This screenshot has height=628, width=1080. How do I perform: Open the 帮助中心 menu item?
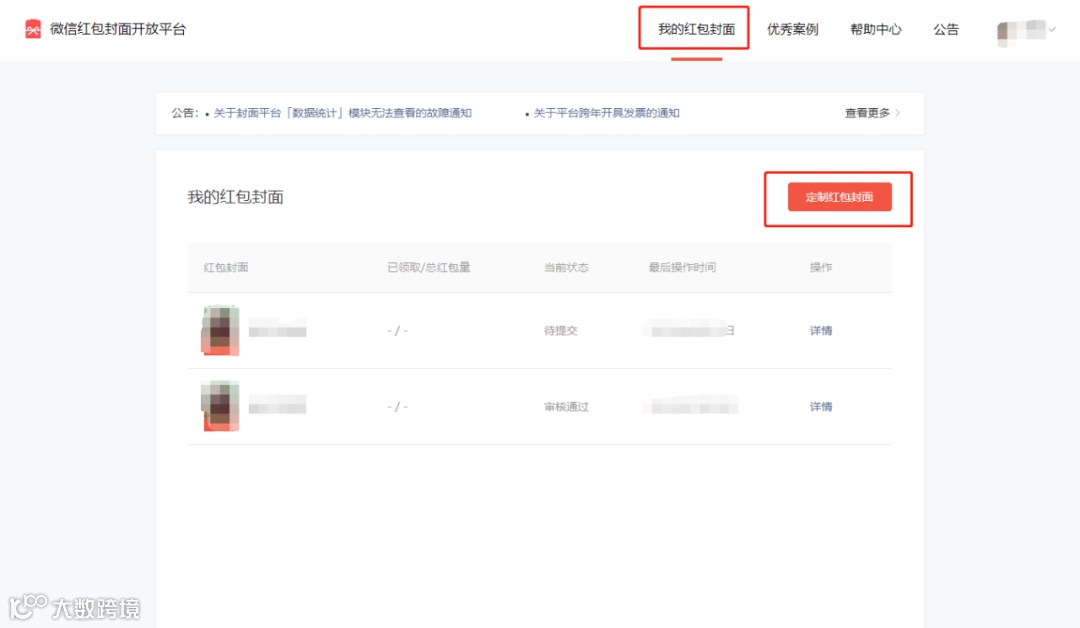coord(875,29)
